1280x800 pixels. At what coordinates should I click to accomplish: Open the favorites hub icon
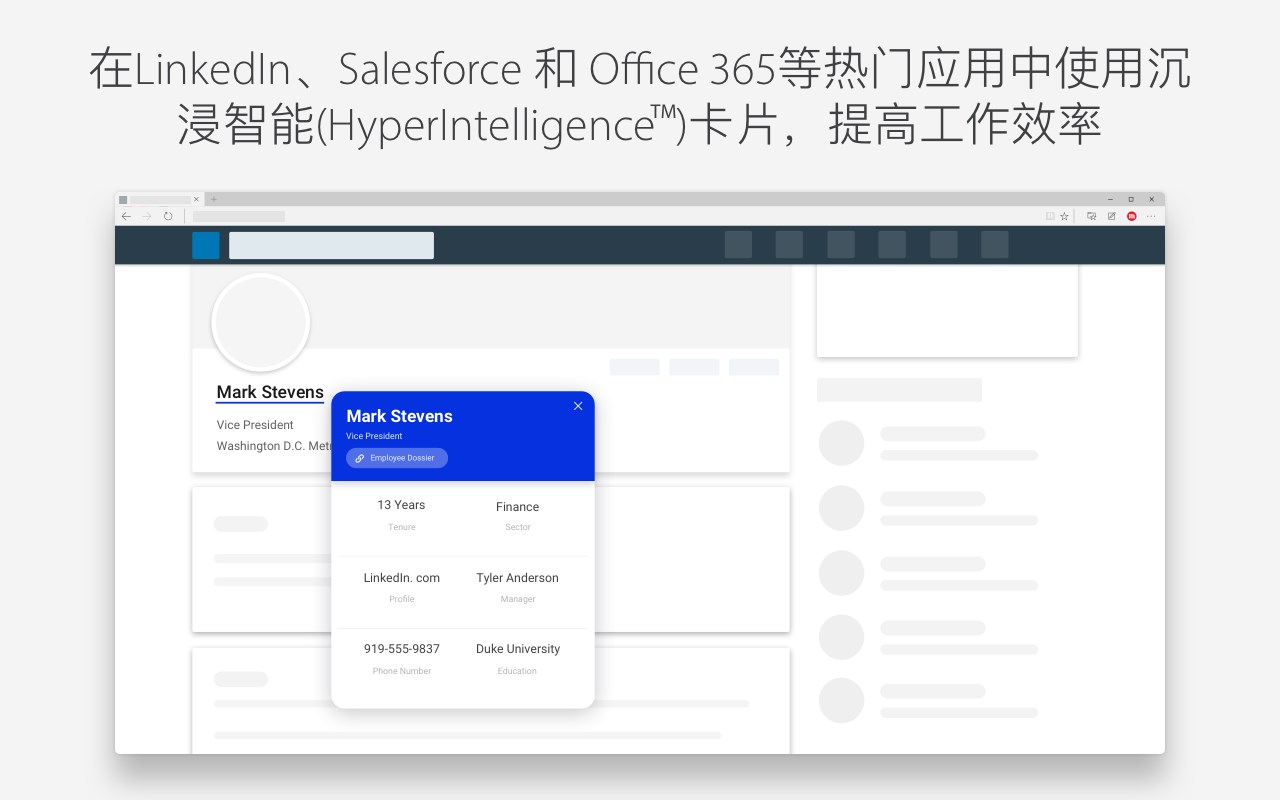[1091, 216]
